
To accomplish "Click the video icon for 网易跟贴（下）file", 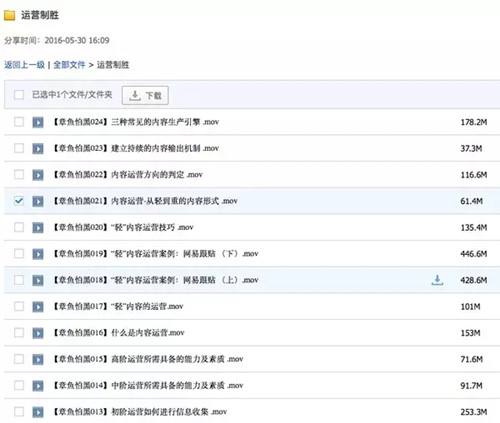I will [38, 254].
